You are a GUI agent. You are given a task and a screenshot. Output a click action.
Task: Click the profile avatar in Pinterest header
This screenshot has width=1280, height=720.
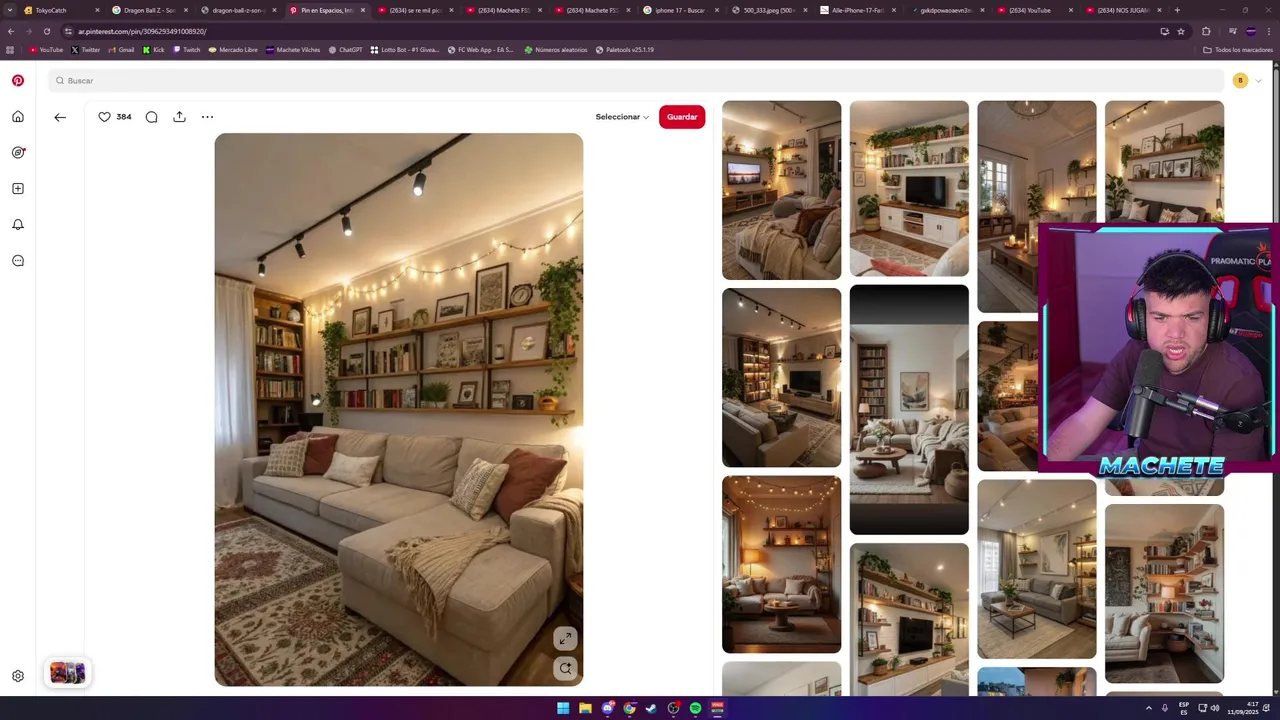click(1240, 81)
